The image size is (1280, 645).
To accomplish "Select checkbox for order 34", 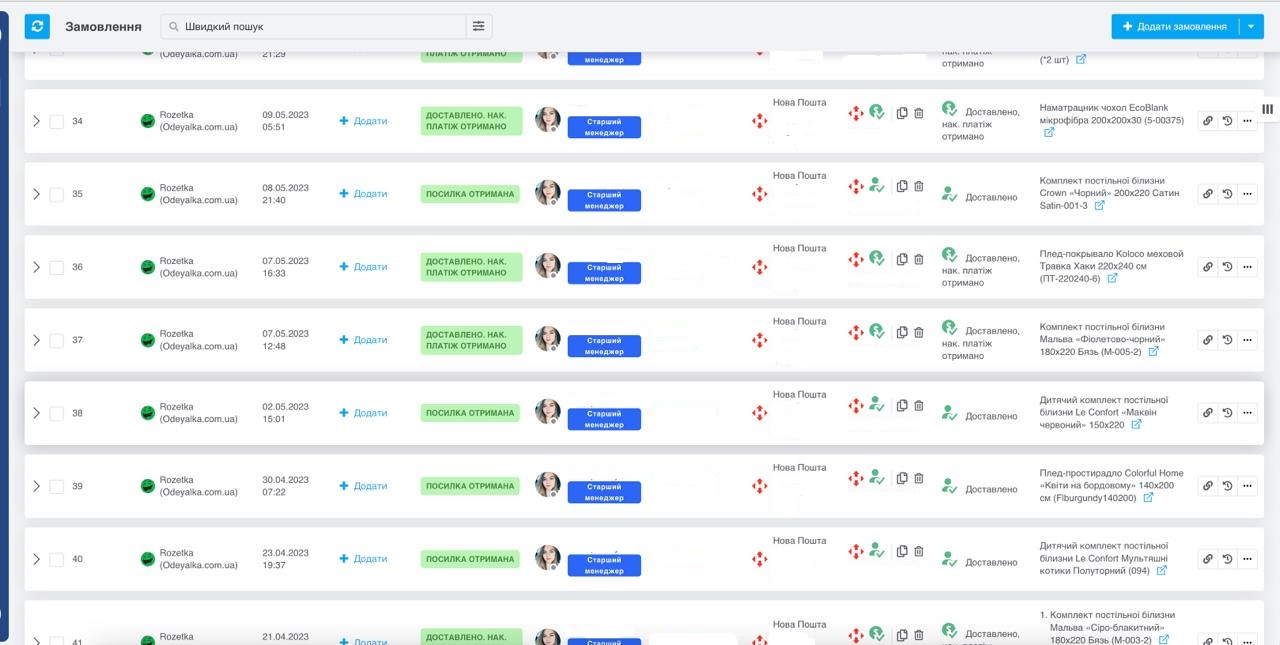I will [x=57, y=122].
